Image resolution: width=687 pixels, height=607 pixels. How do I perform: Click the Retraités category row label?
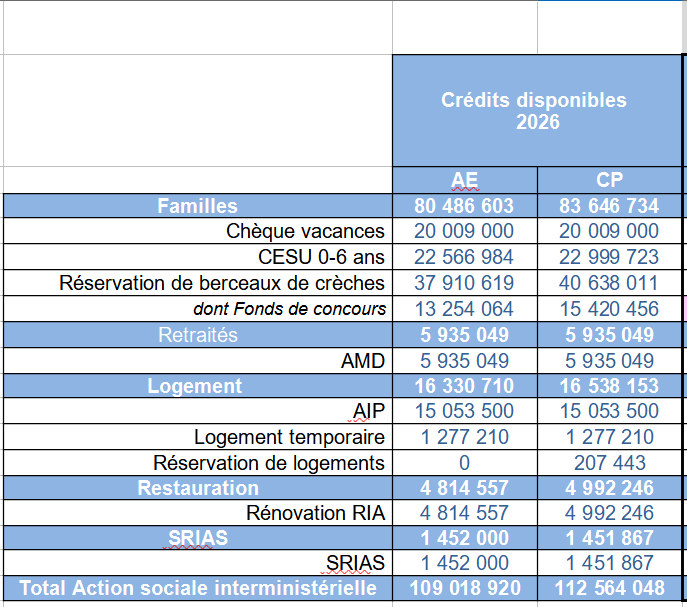pos(197,335)
